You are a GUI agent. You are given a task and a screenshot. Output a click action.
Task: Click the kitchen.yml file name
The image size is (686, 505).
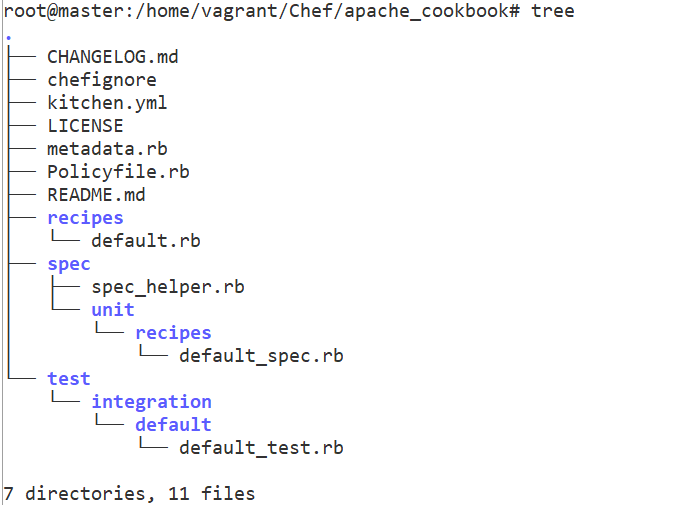107,103
